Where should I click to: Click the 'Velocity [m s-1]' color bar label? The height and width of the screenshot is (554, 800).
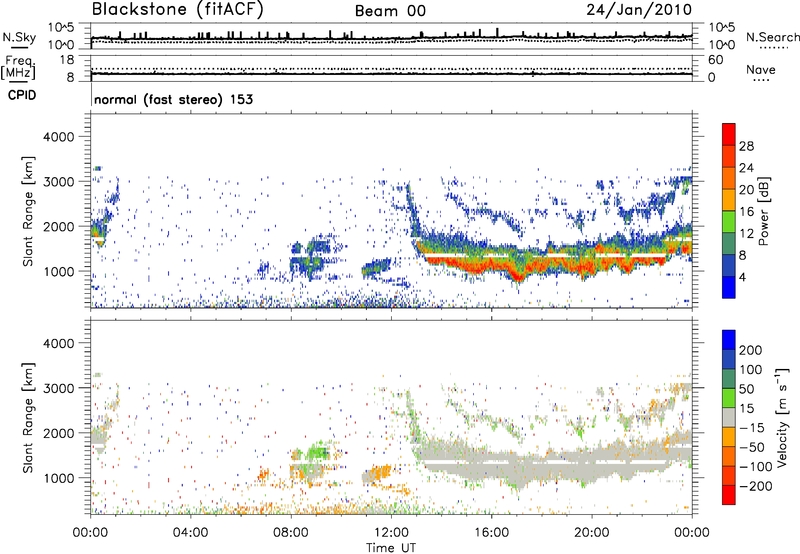coord(782,417)
